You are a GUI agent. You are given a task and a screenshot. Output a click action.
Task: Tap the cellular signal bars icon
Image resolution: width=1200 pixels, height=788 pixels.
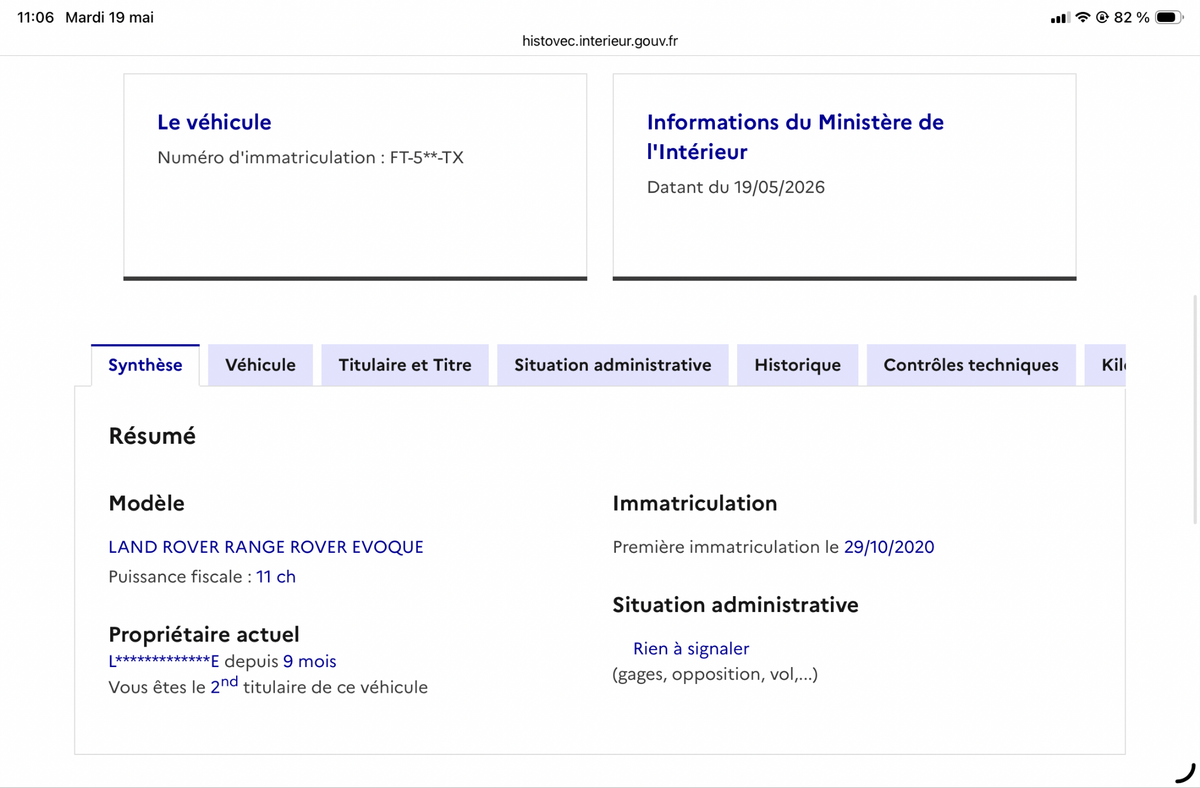coord(1060,18)
